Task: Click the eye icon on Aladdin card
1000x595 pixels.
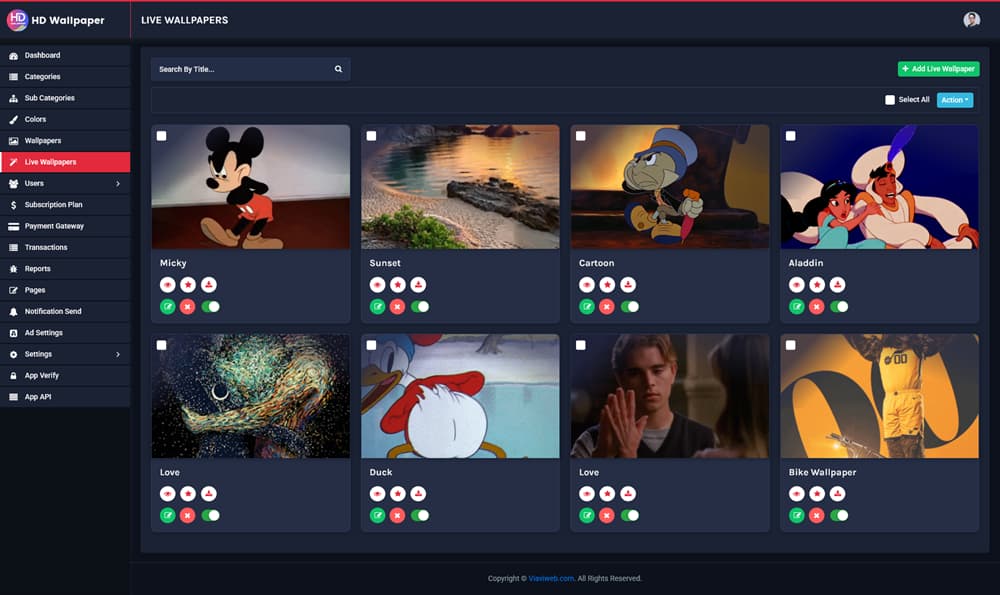Action: [x=797, y=284]
